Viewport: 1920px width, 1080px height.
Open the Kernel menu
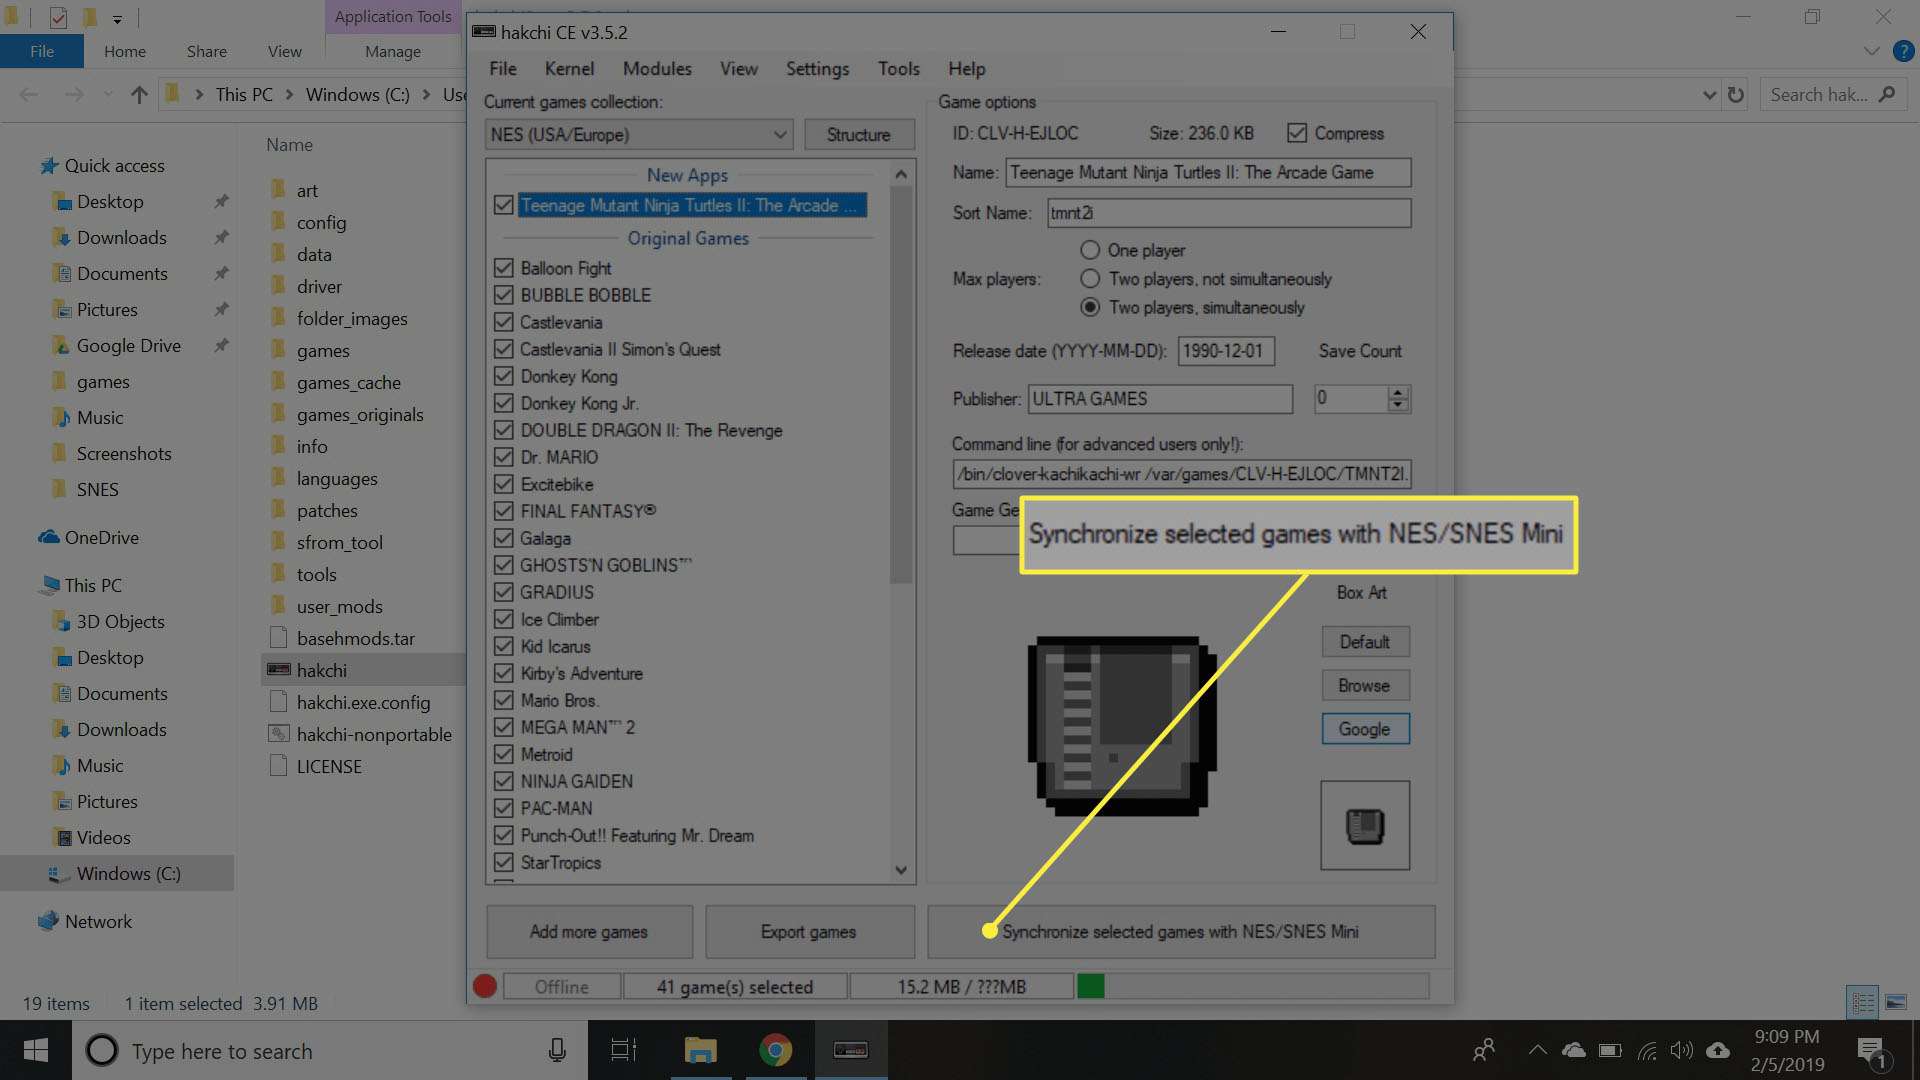coord(569,69)
